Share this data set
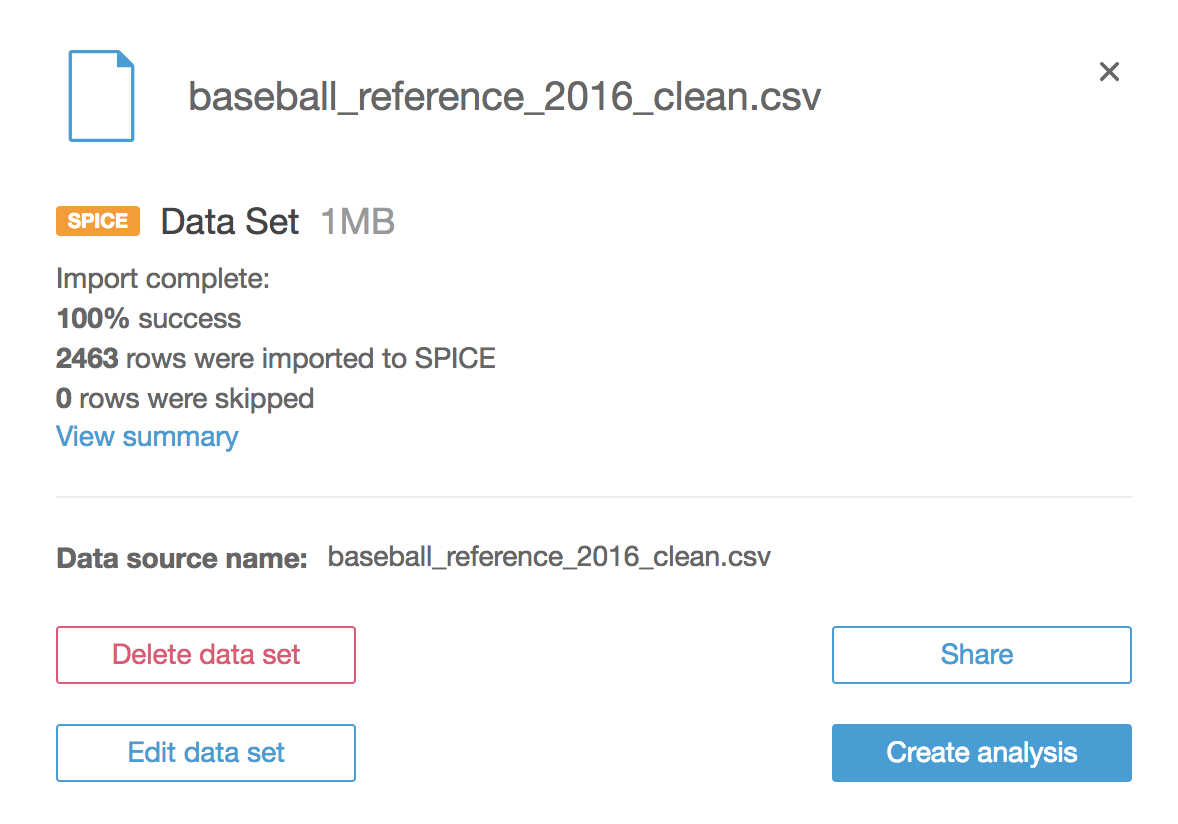This screenshot has width=1178, height=824. click(981, 655)
